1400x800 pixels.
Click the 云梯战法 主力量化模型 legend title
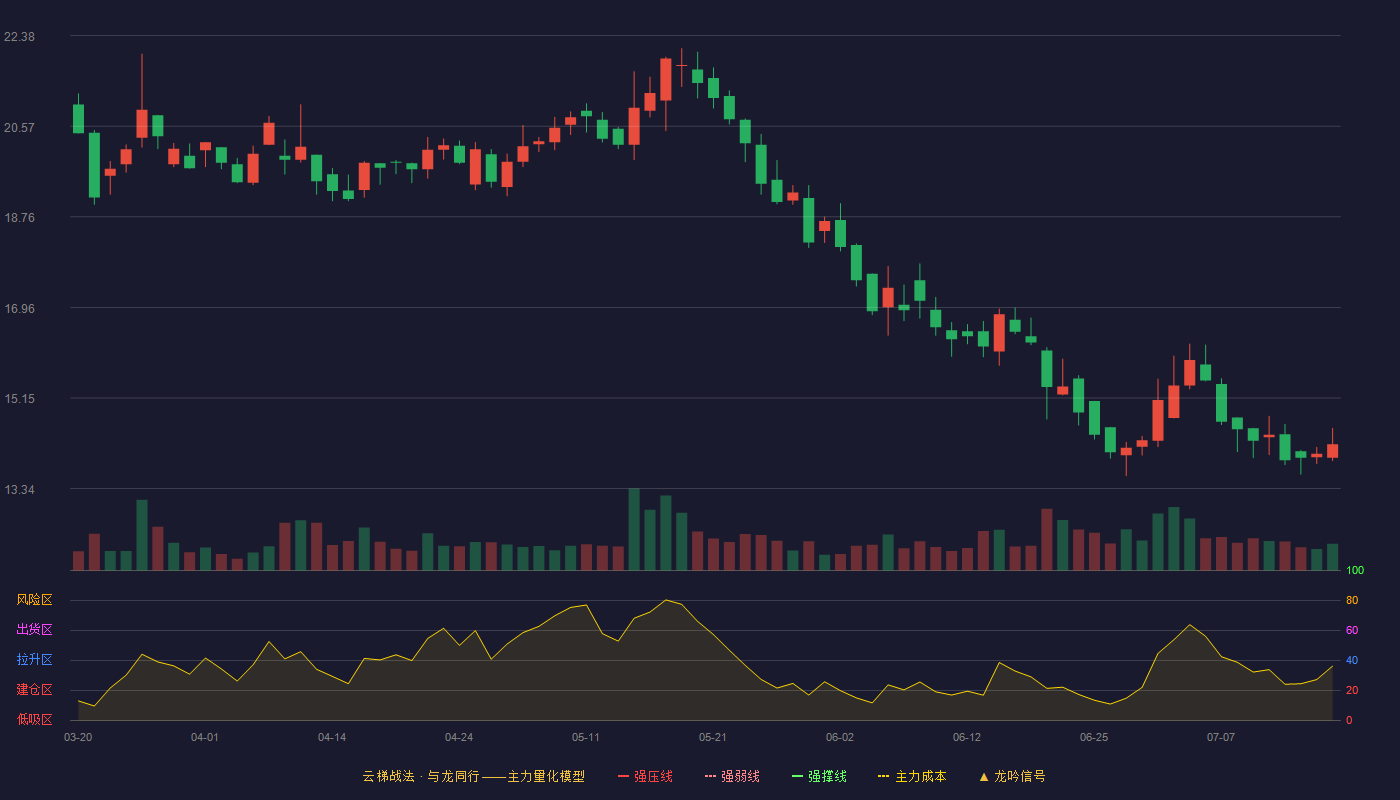474,776
